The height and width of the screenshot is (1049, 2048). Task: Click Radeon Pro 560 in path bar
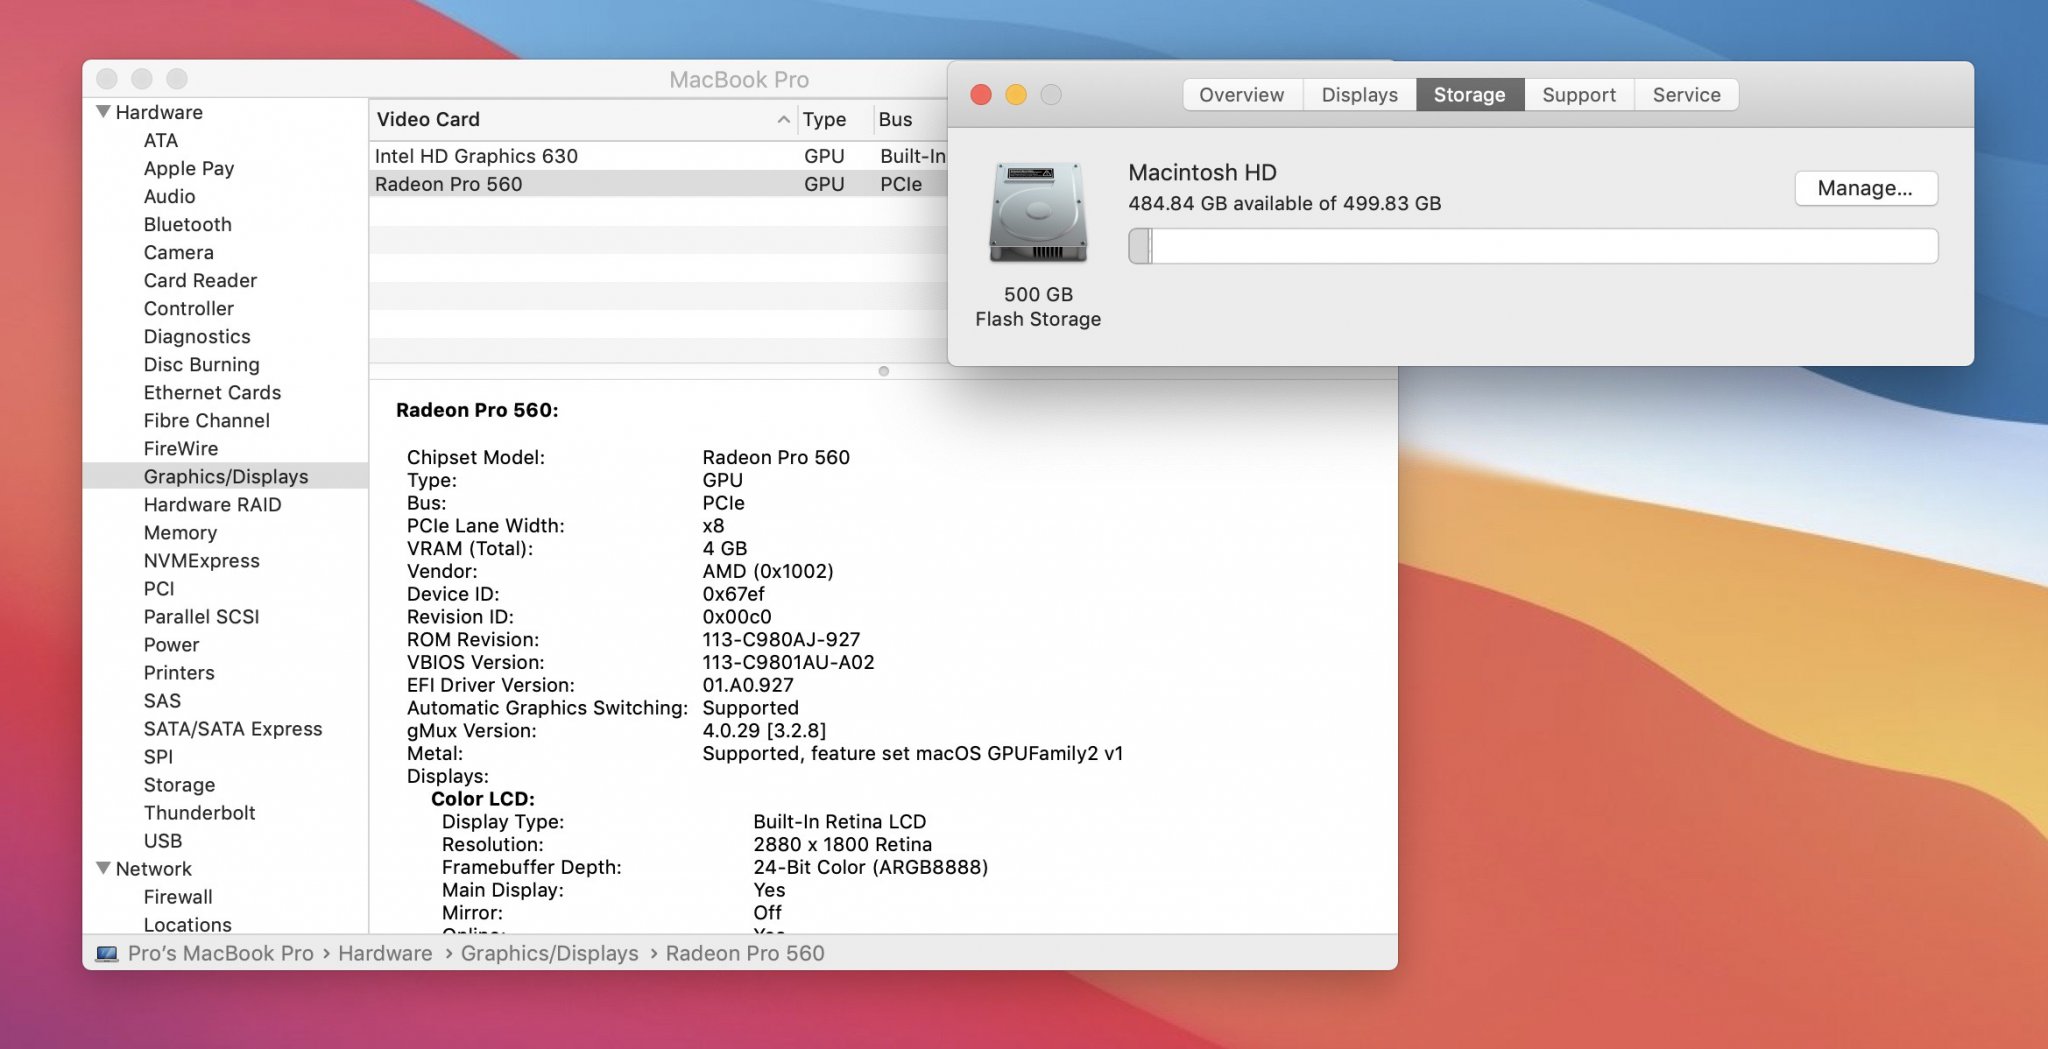point(745,953)
